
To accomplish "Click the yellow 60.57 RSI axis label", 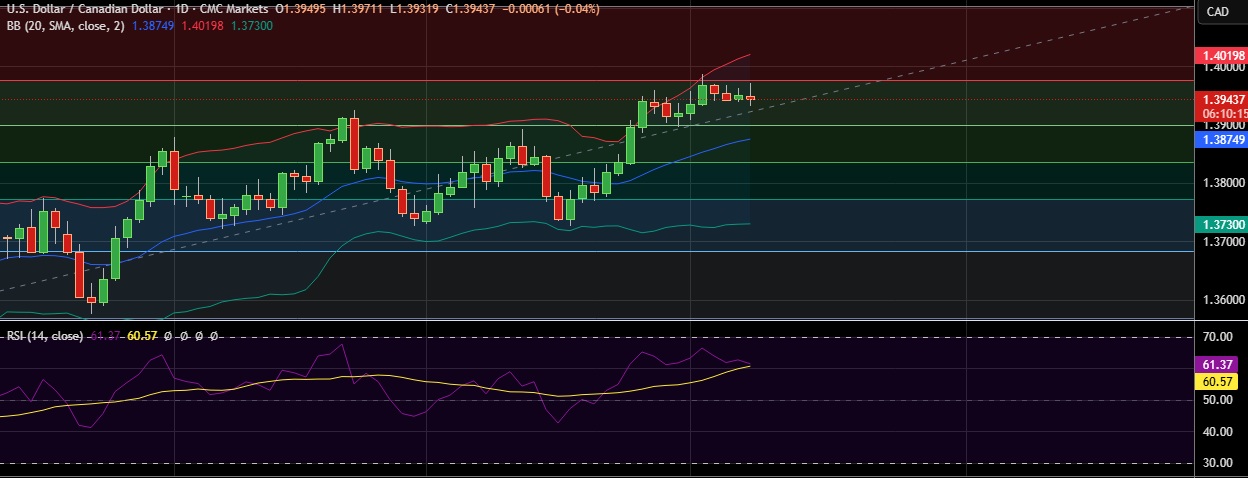I will (1221, 382).
